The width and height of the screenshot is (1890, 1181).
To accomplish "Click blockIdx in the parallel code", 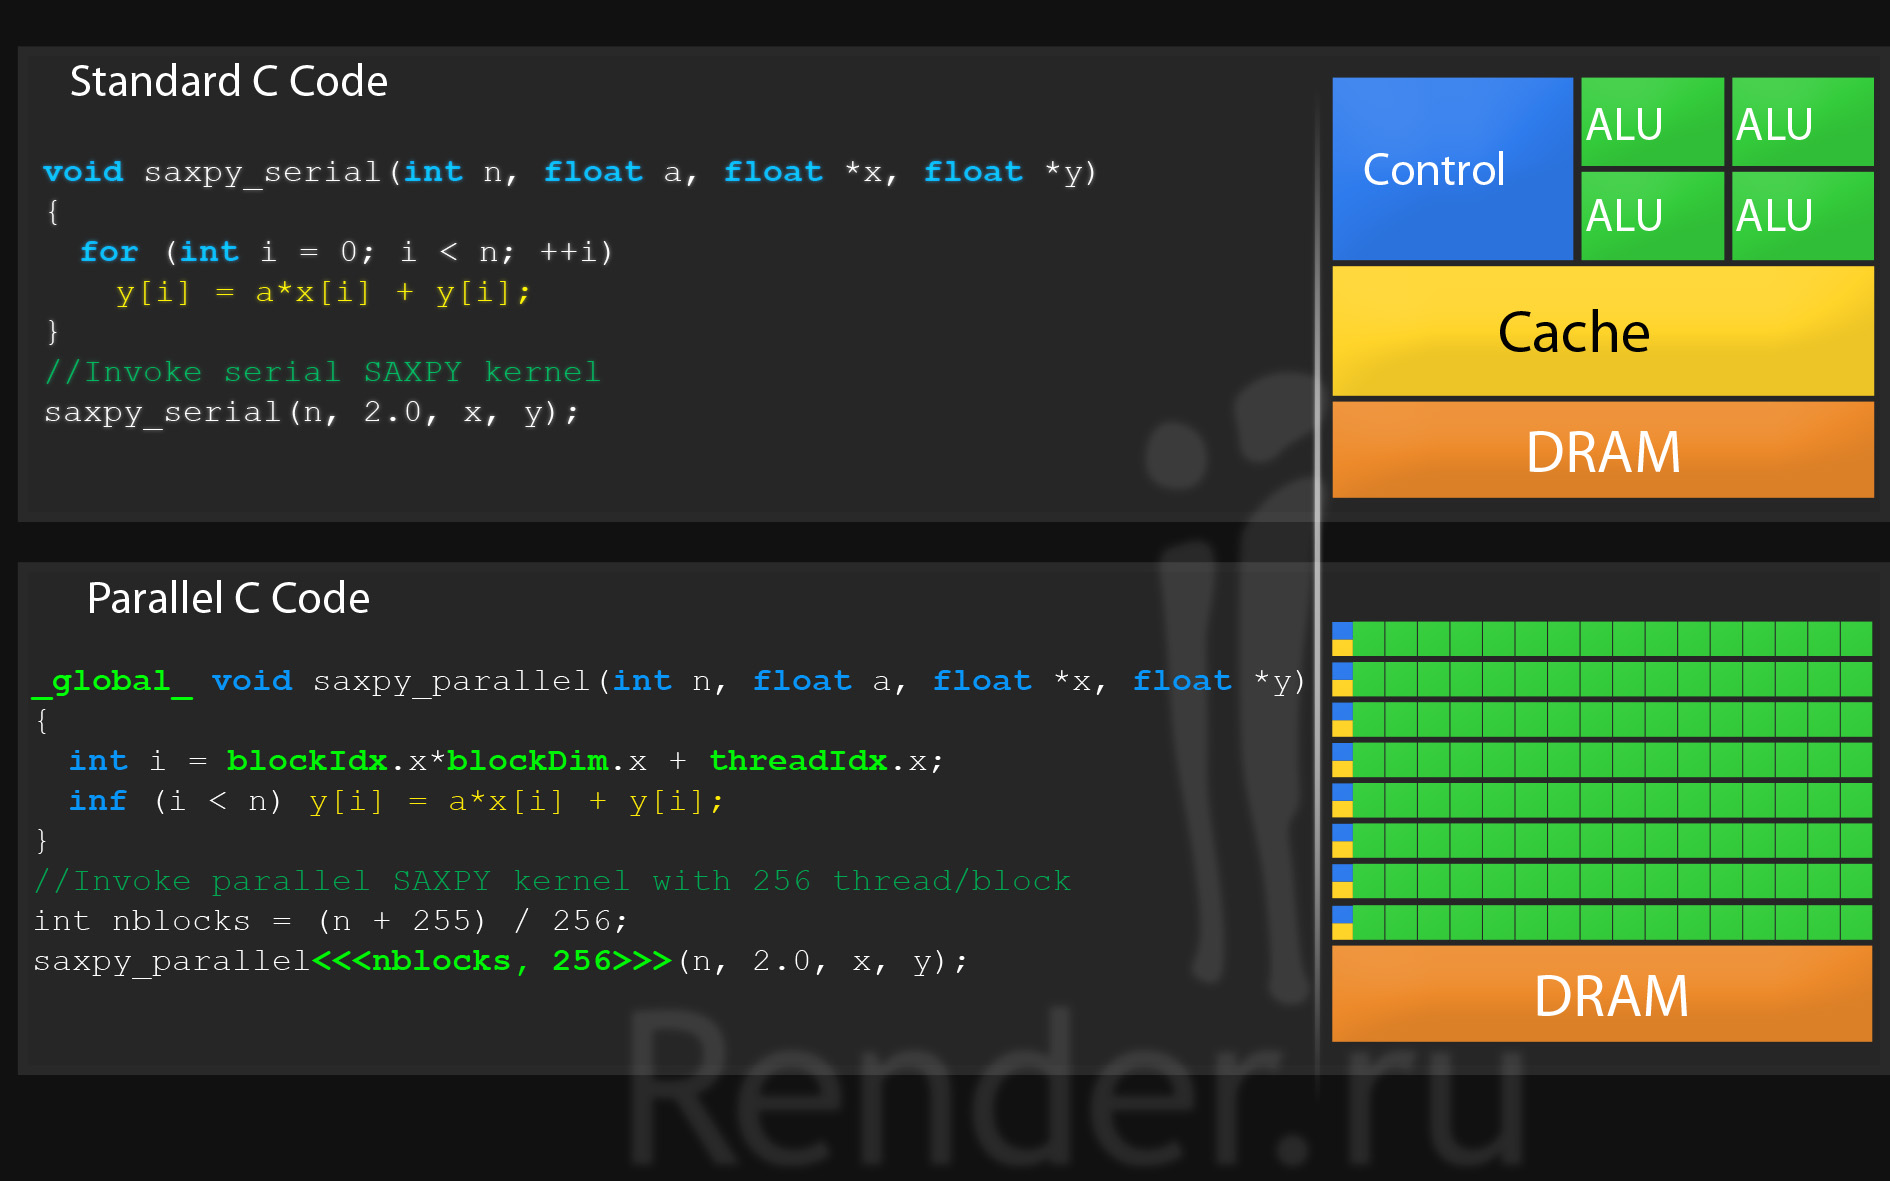I will click(x=306, y=761).
